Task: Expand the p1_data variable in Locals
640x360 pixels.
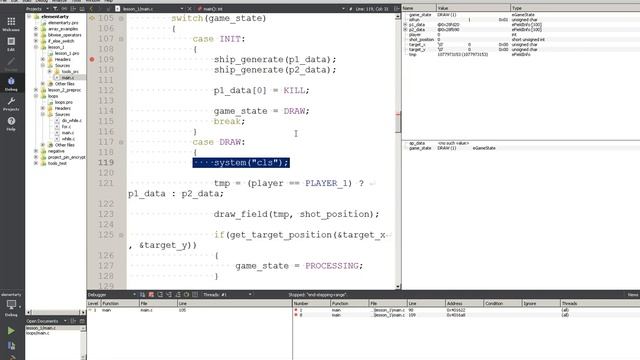Action: click(405, 24)
